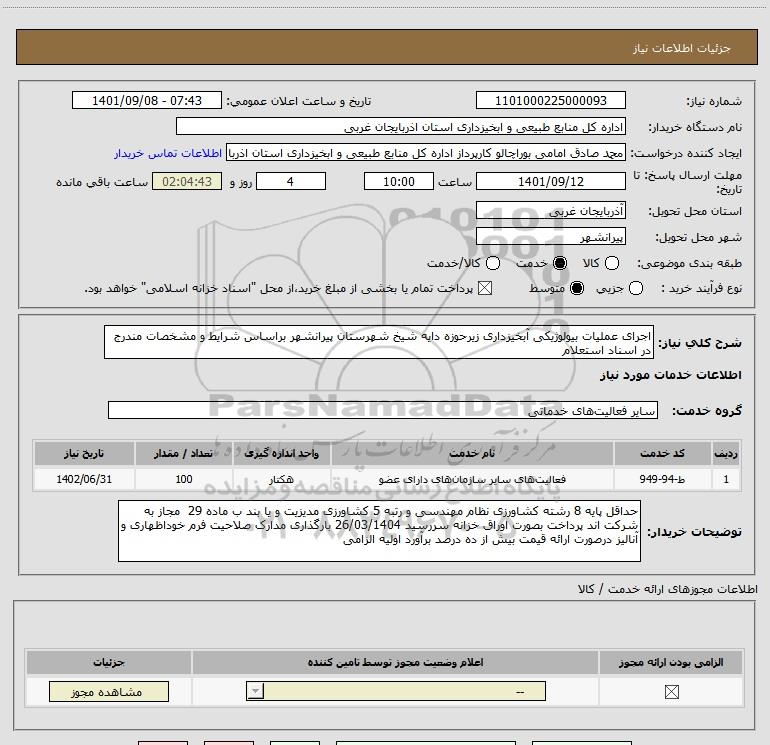The image size is (770, 745).
Task: Select the کالا/خدمت radio button
Action: (x=493, y=263)
